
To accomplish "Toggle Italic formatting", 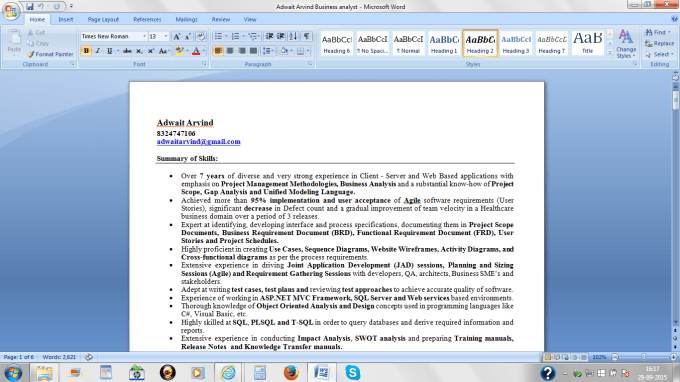I will click(x=98, y=51).
